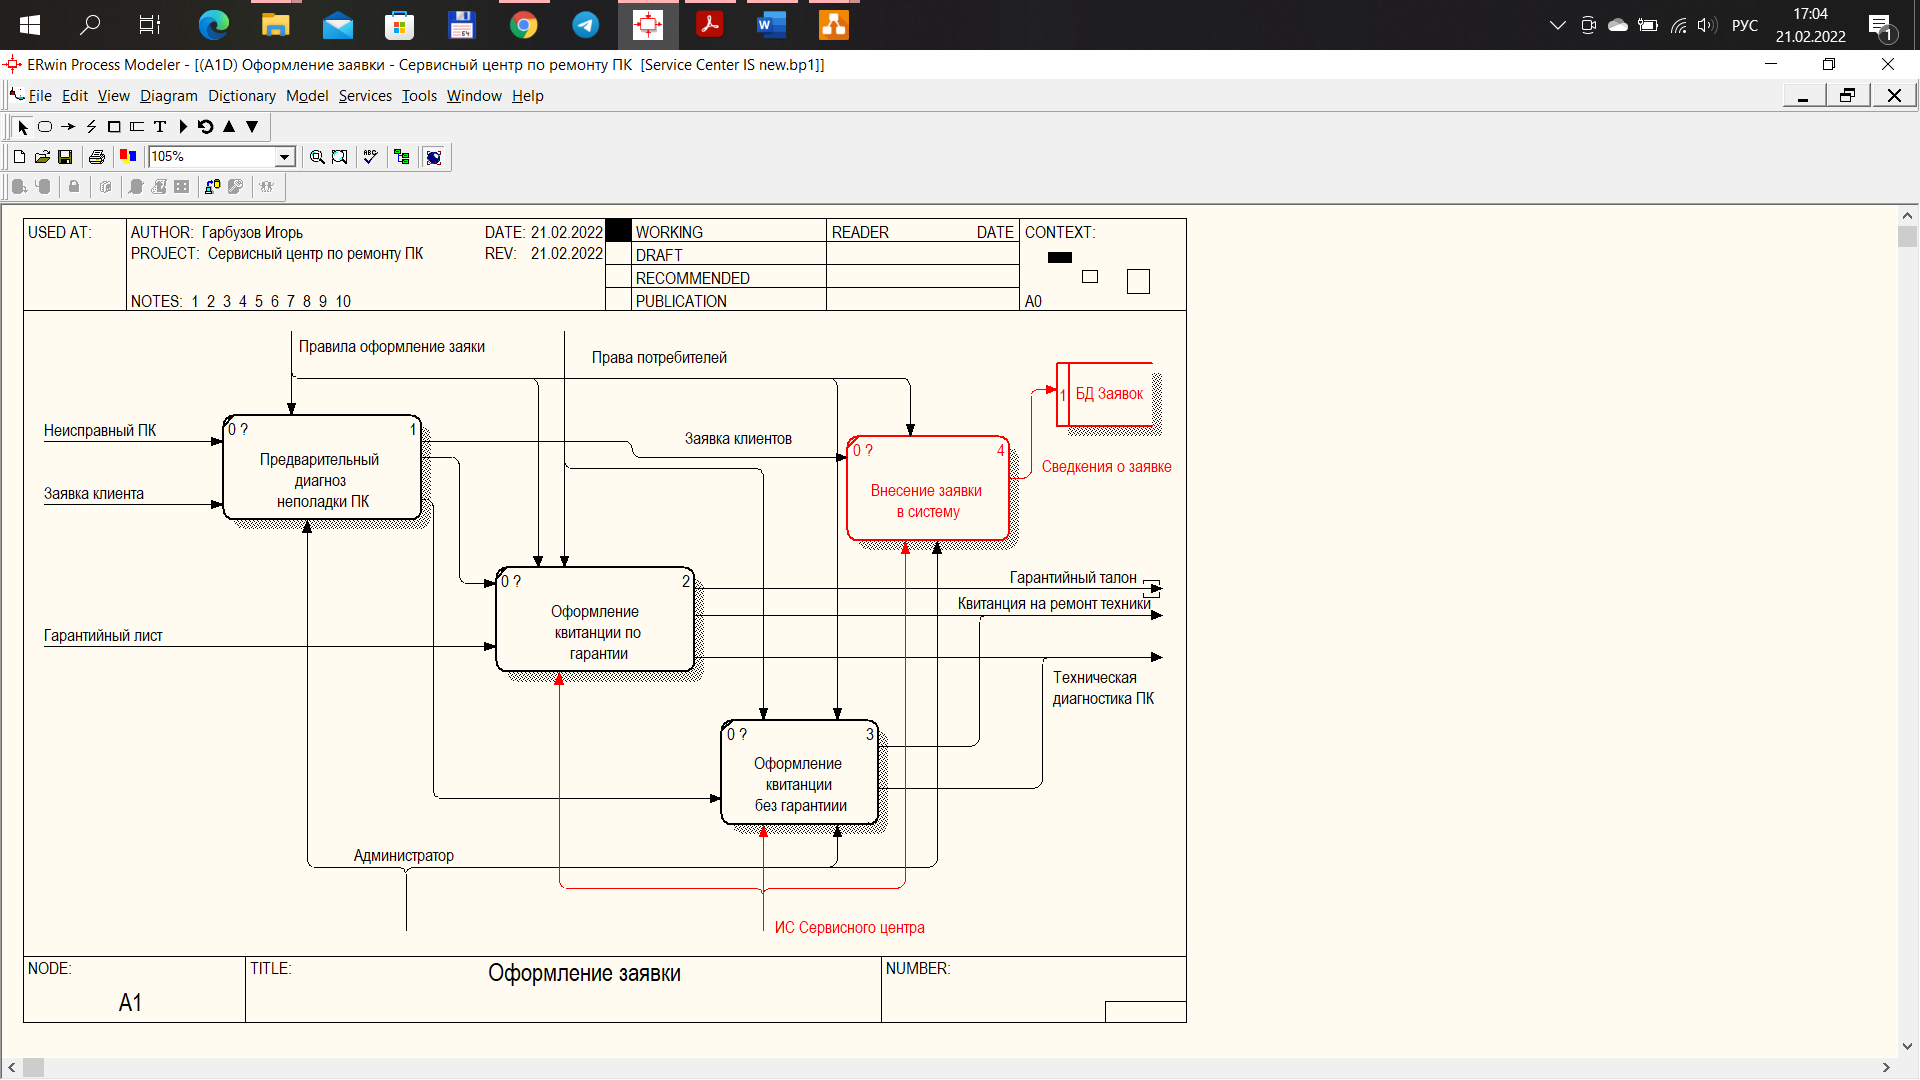
Task: Open Microsoft Word from the taskbar
Action: click(x=771, y=25)
